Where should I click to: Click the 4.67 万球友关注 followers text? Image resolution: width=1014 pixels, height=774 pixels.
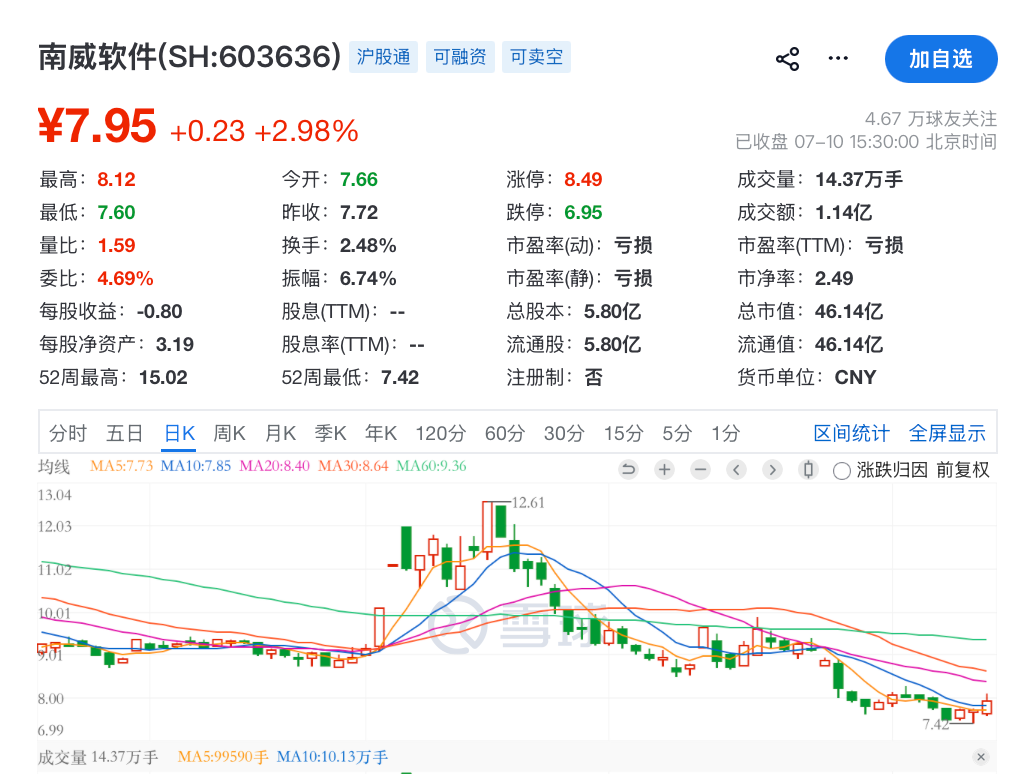931,118
